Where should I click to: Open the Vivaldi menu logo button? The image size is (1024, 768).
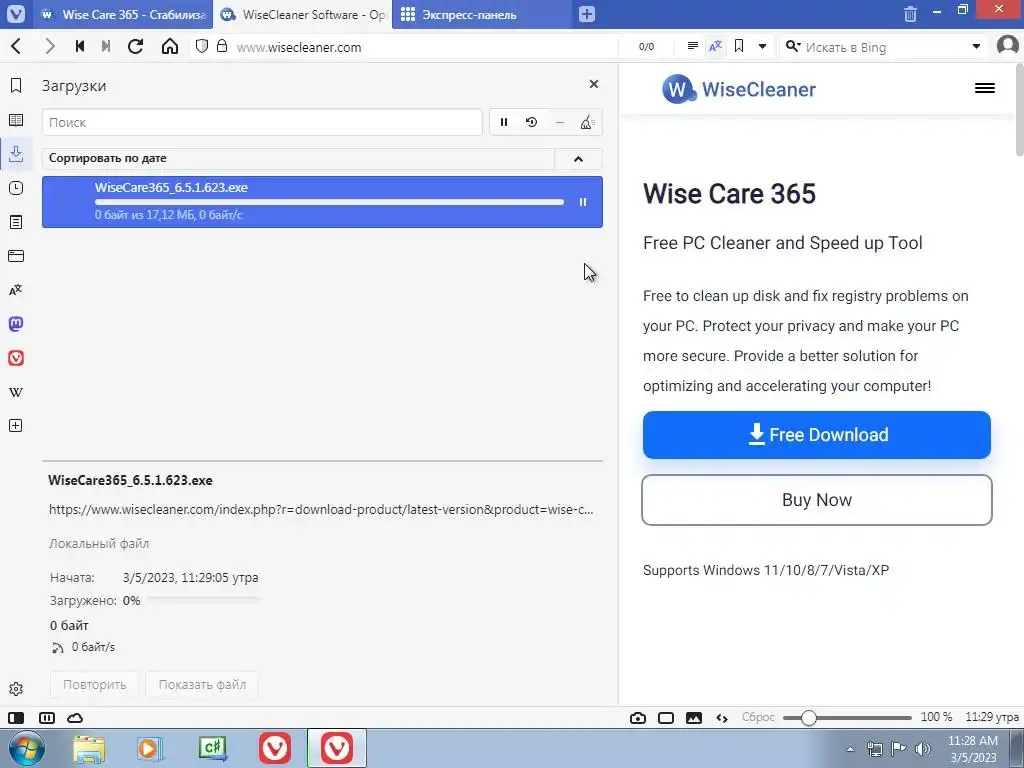tap(15, 14)
